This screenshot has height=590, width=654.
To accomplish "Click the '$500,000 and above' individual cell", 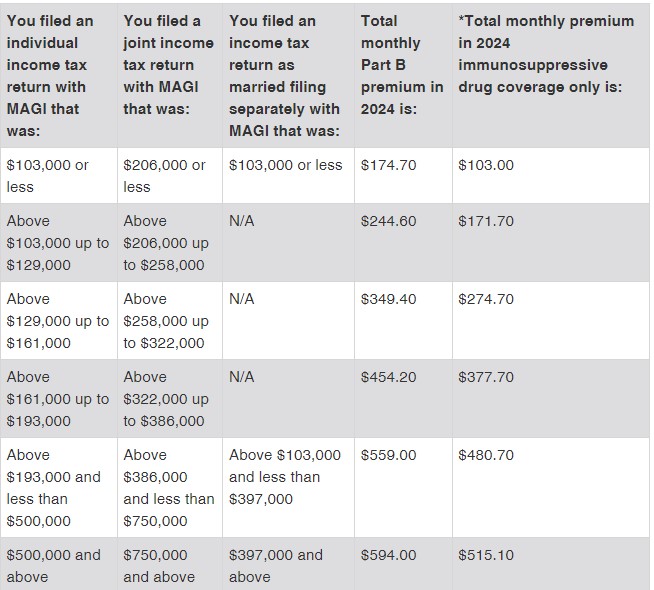I will pyautogui.click(x=54, y=565).
